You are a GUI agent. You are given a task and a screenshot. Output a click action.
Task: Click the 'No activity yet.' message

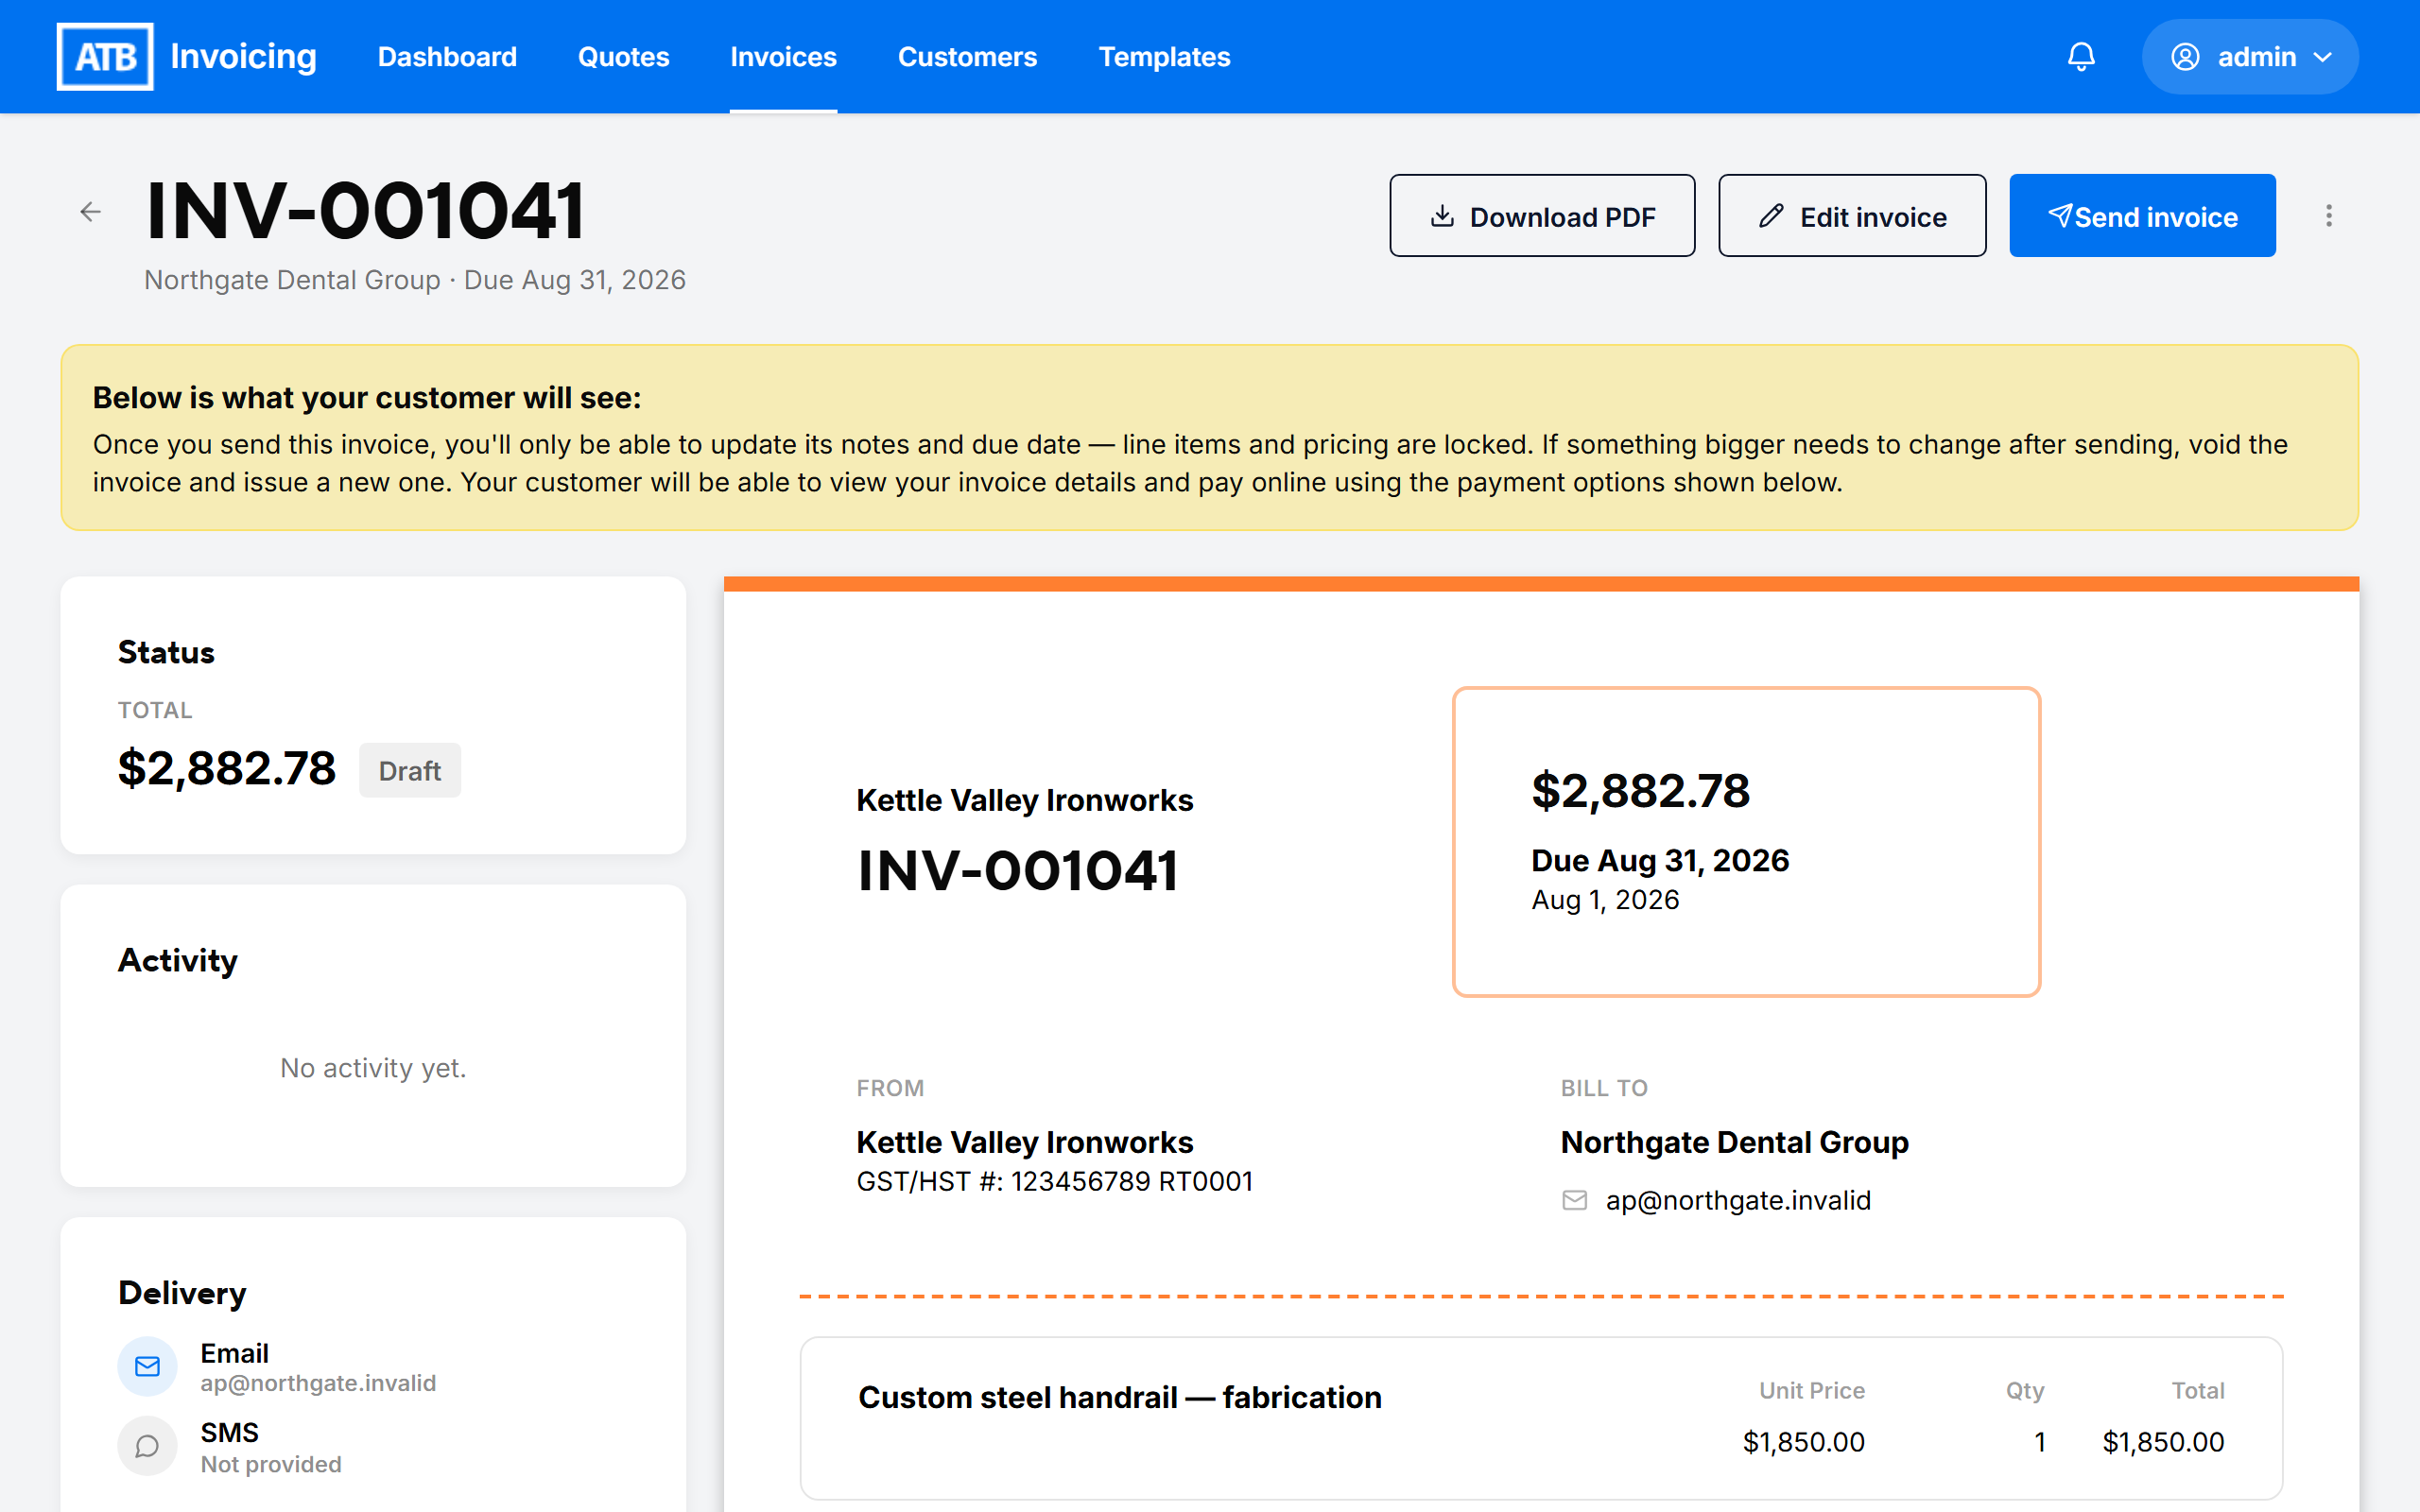[373, 1068]
